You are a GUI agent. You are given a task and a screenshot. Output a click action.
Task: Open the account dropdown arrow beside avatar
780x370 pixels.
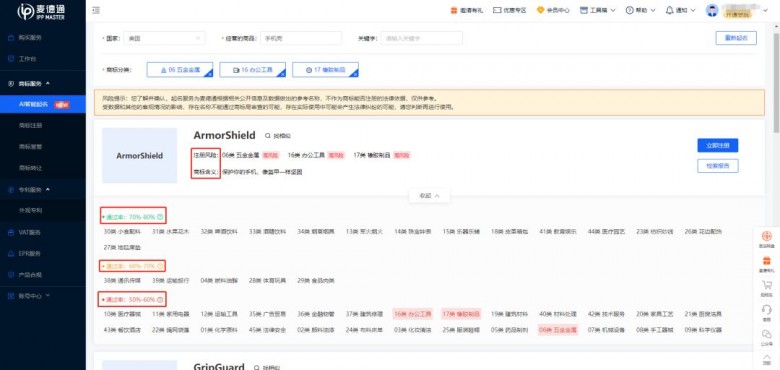coord(766,9)
